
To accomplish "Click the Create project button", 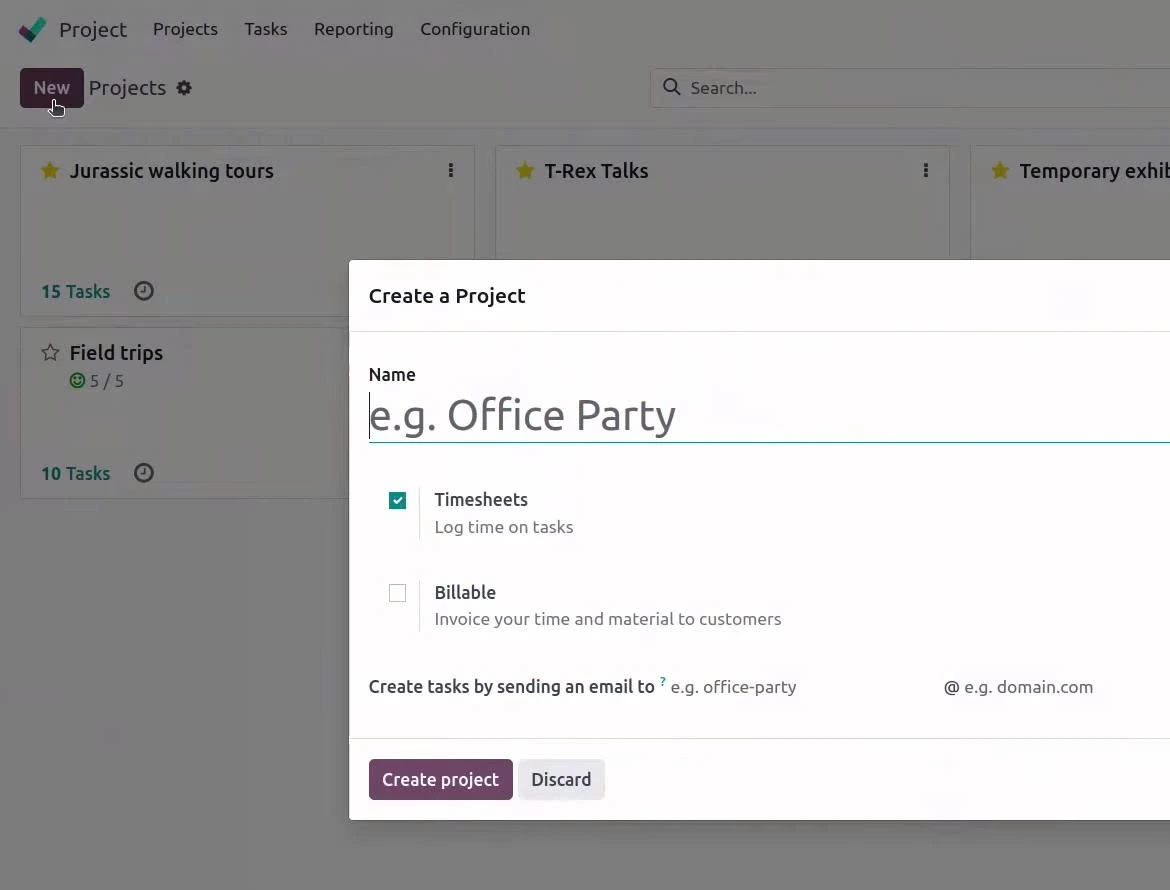I will pyautogui.click(x=440, y=779).
